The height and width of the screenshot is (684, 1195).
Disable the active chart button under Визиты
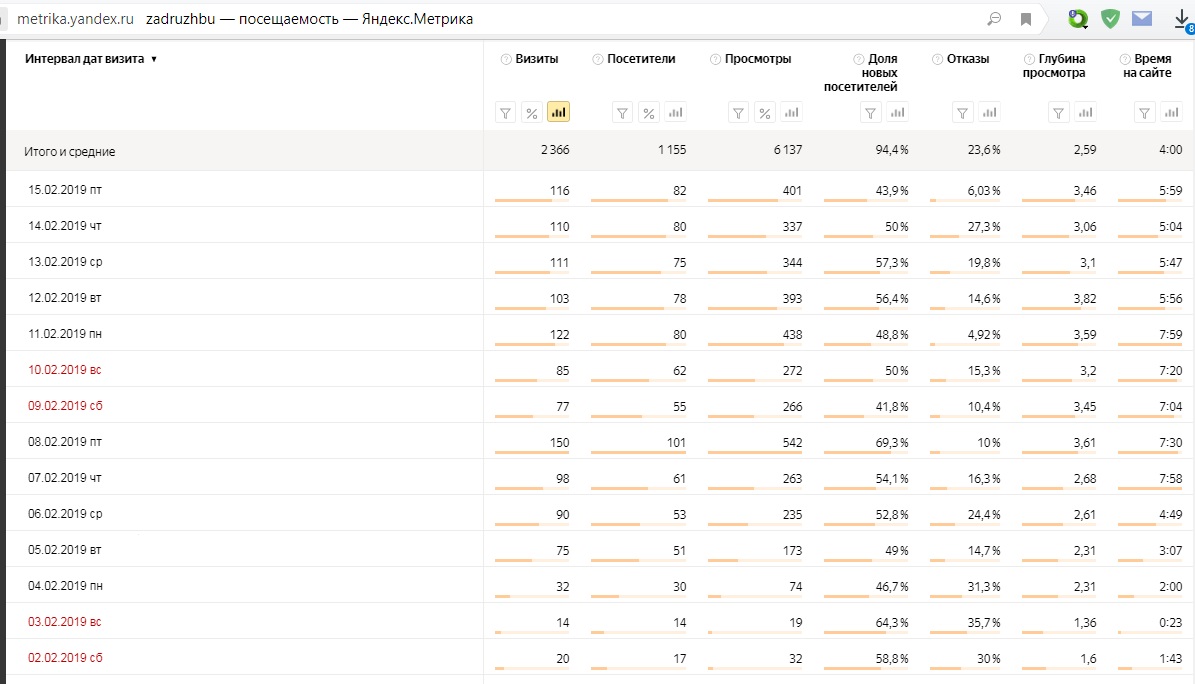pos(558,113)
